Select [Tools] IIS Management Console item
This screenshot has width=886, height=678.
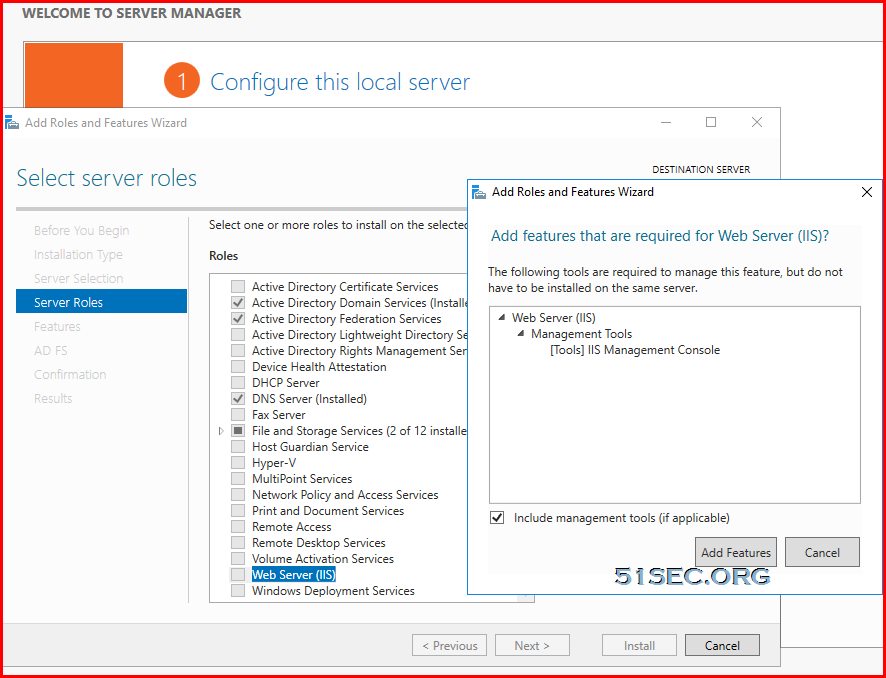point(635,350)
